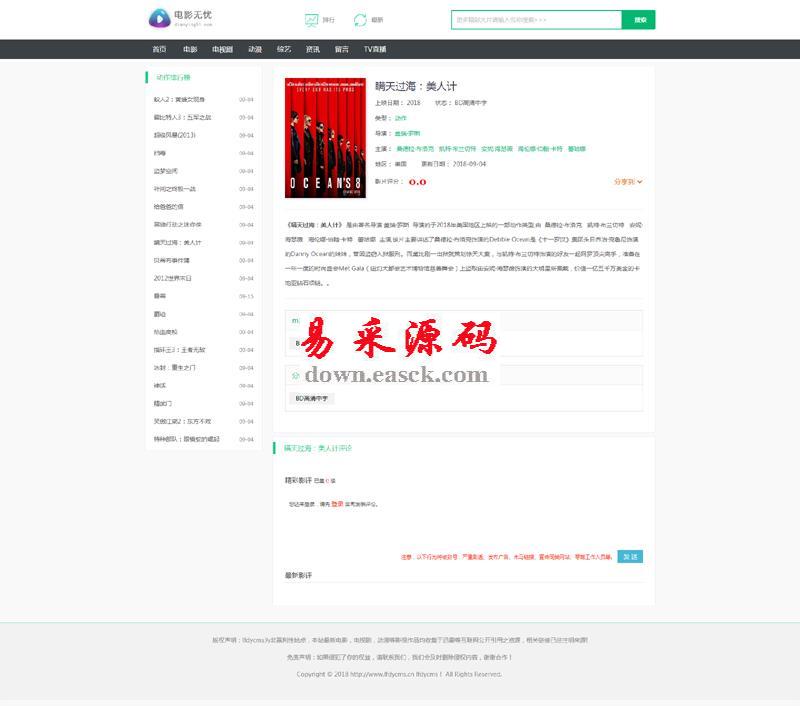The image size is (800, 706).
Task: Go to 首页 in the navigation bar
Action: click(159, 49)
